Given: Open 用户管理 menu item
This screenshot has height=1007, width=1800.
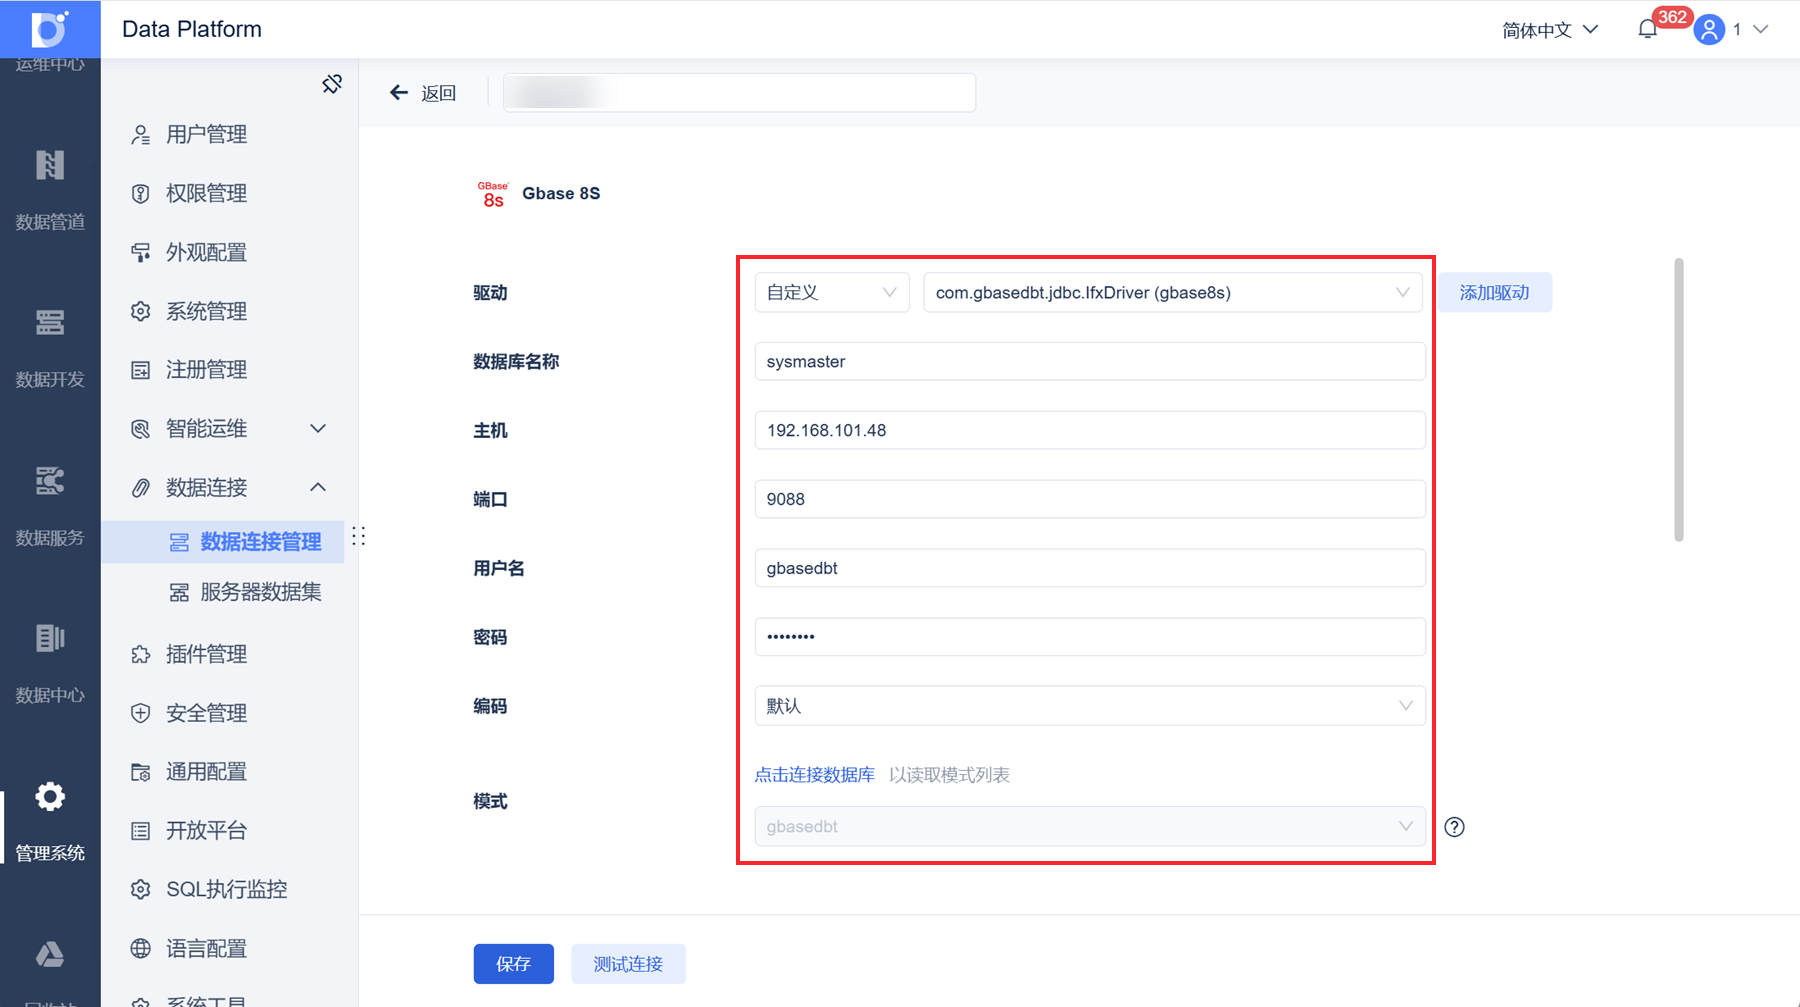Looking at the screenshot, I should [207, 135].
